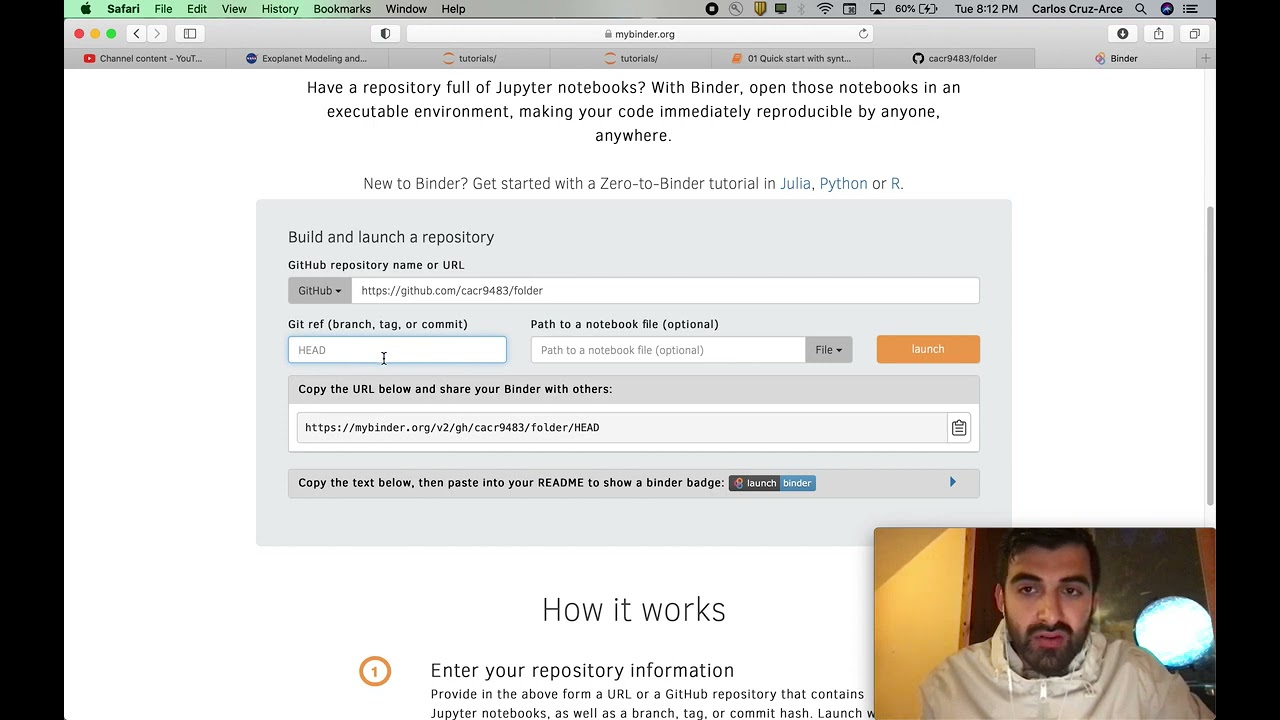Open the Edit menu
Viewport: 1280px width, 720px height.
[x=197, y=9]
